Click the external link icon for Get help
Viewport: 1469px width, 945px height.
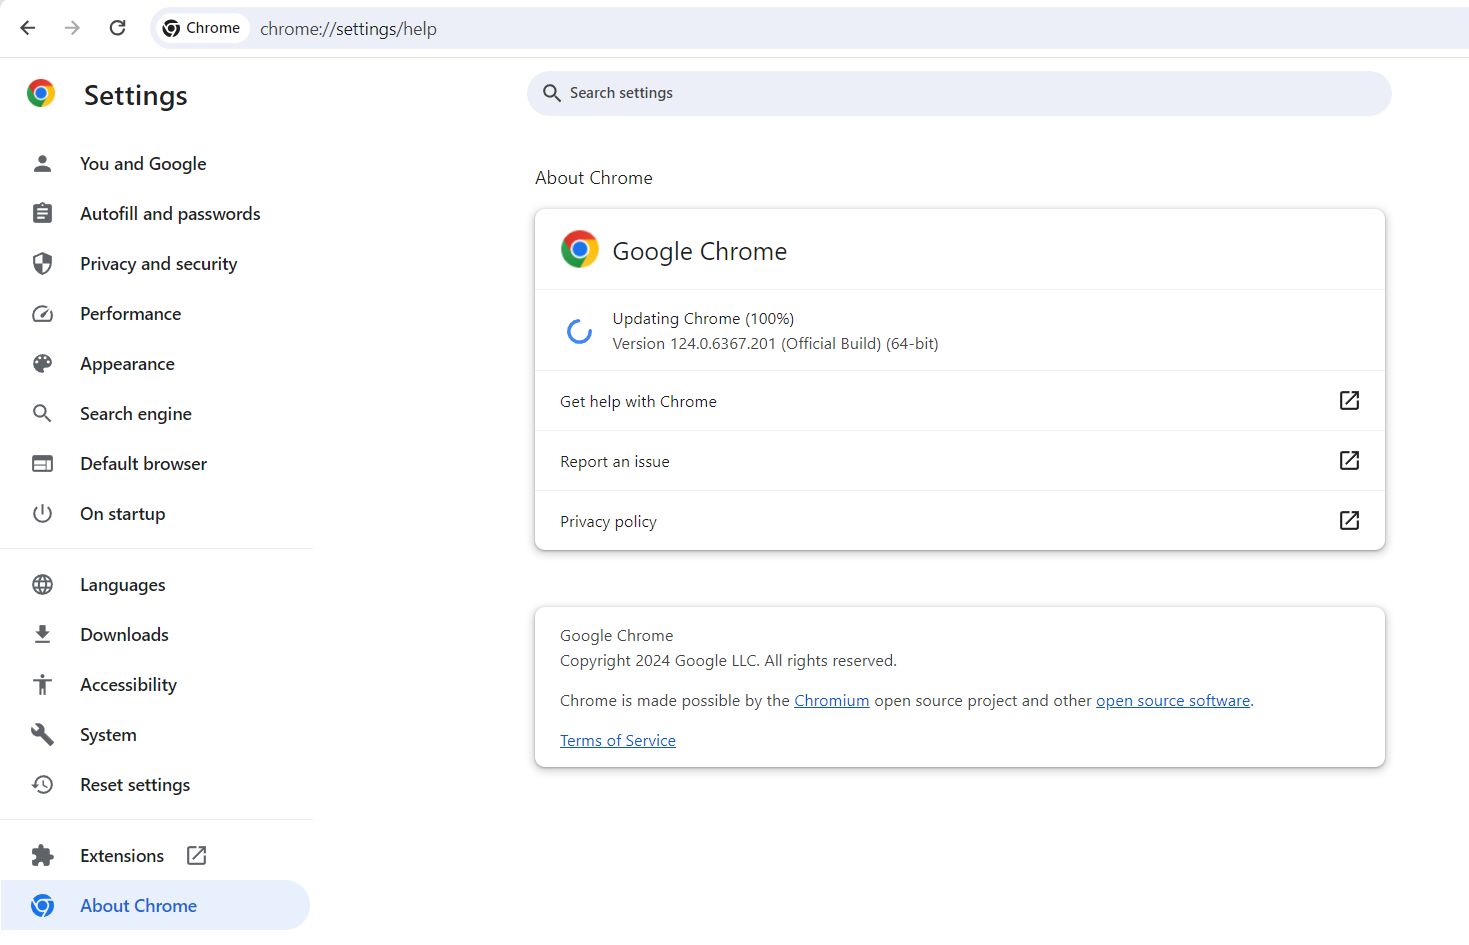tap(1349, 401)
